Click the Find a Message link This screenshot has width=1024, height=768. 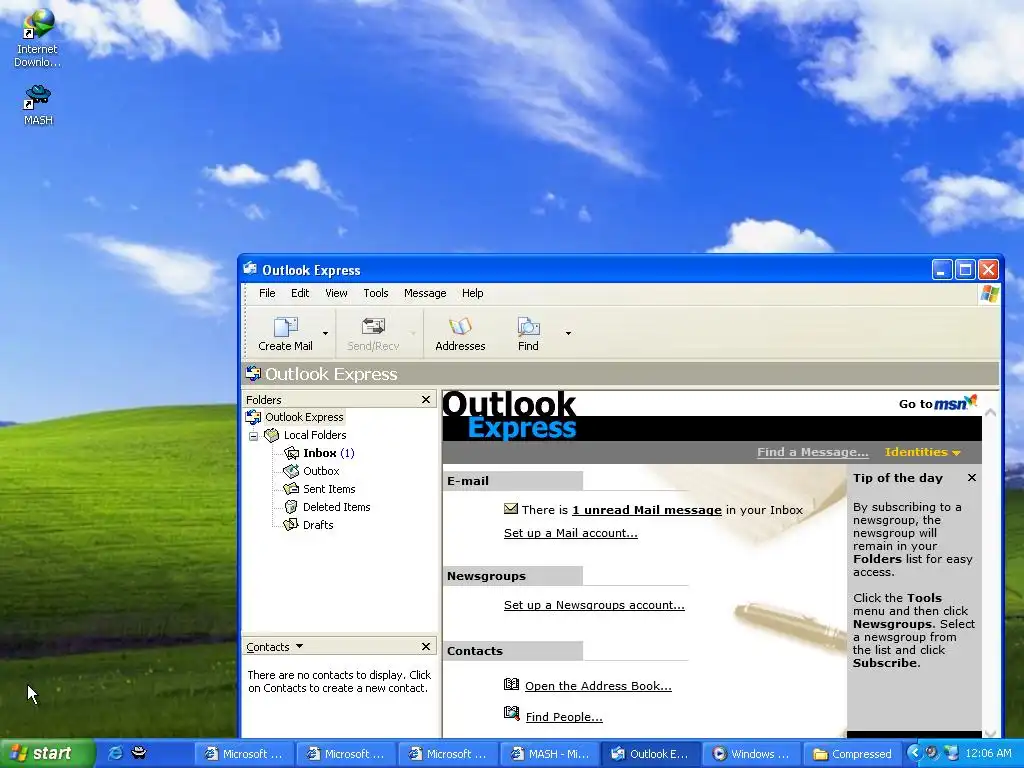click(812, 452)
